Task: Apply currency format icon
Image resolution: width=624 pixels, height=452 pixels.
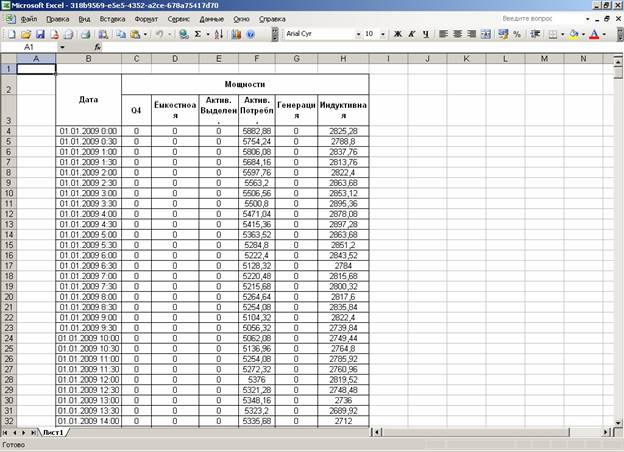Action: point(503,34)
